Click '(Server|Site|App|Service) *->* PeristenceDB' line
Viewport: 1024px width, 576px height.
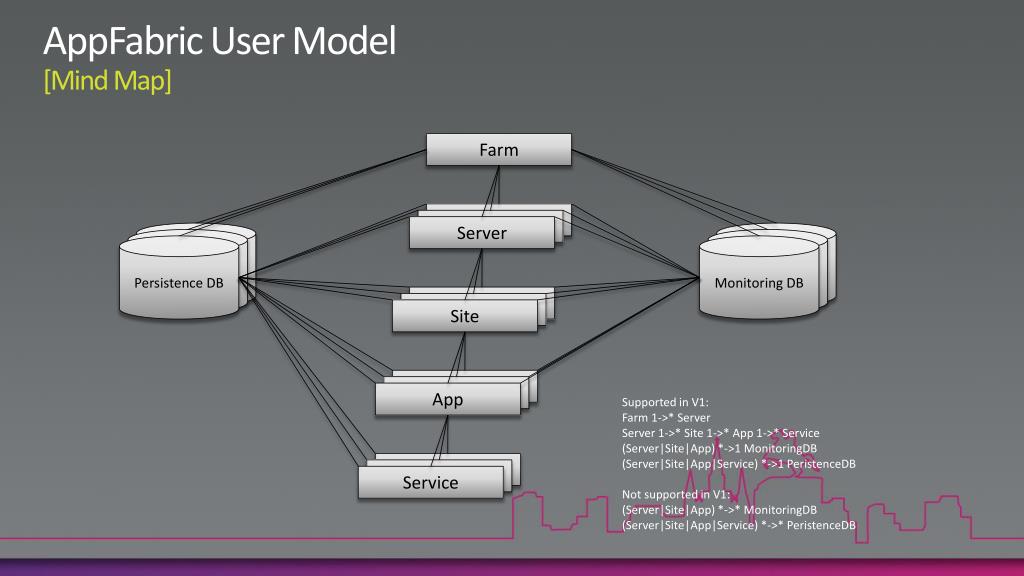pyautogui.click(x=739, y=526)
